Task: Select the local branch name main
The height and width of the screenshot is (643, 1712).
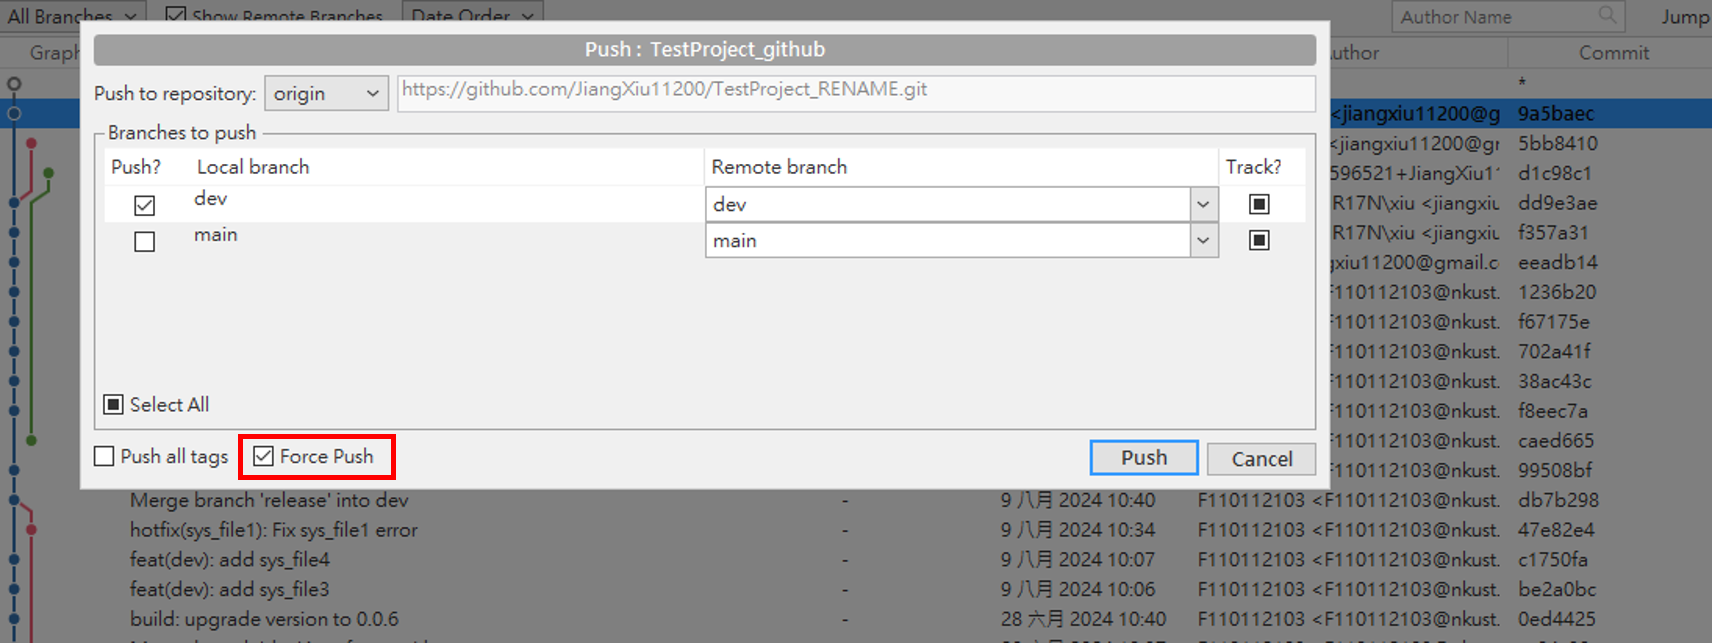Action: tap(215, 234)
